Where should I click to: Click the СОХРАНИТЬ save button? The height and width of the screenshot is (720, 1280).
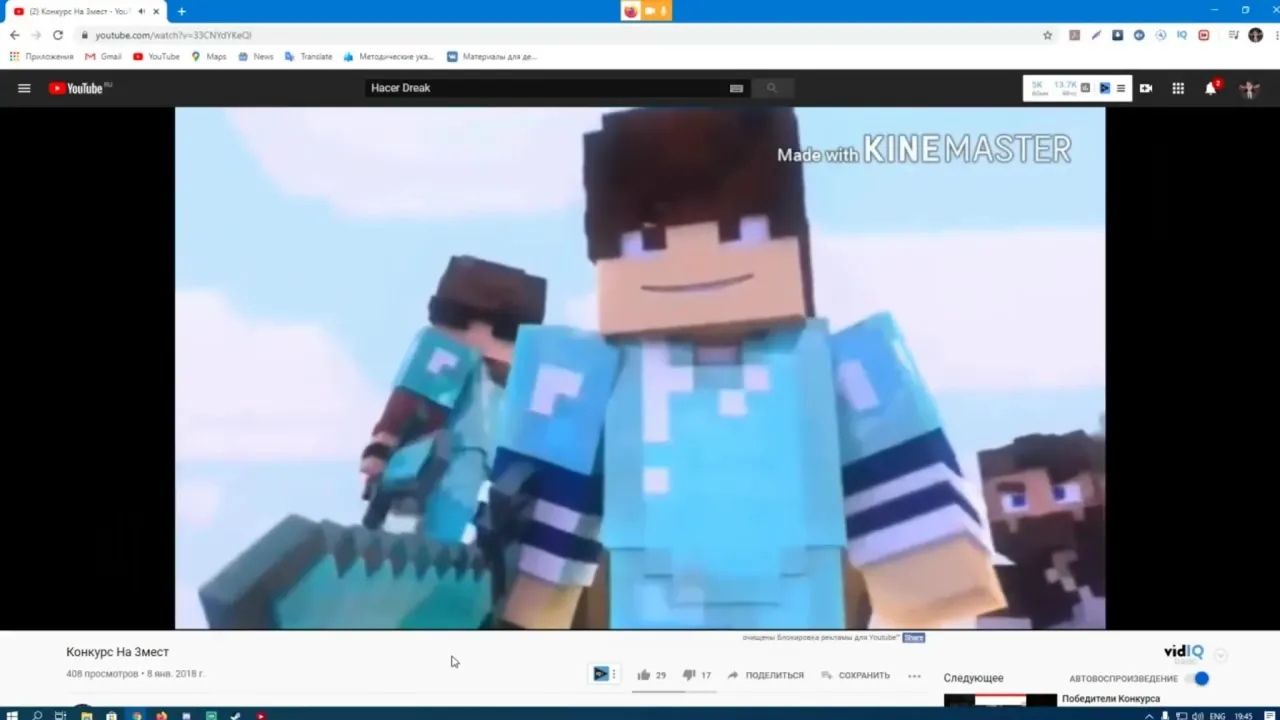856,675
